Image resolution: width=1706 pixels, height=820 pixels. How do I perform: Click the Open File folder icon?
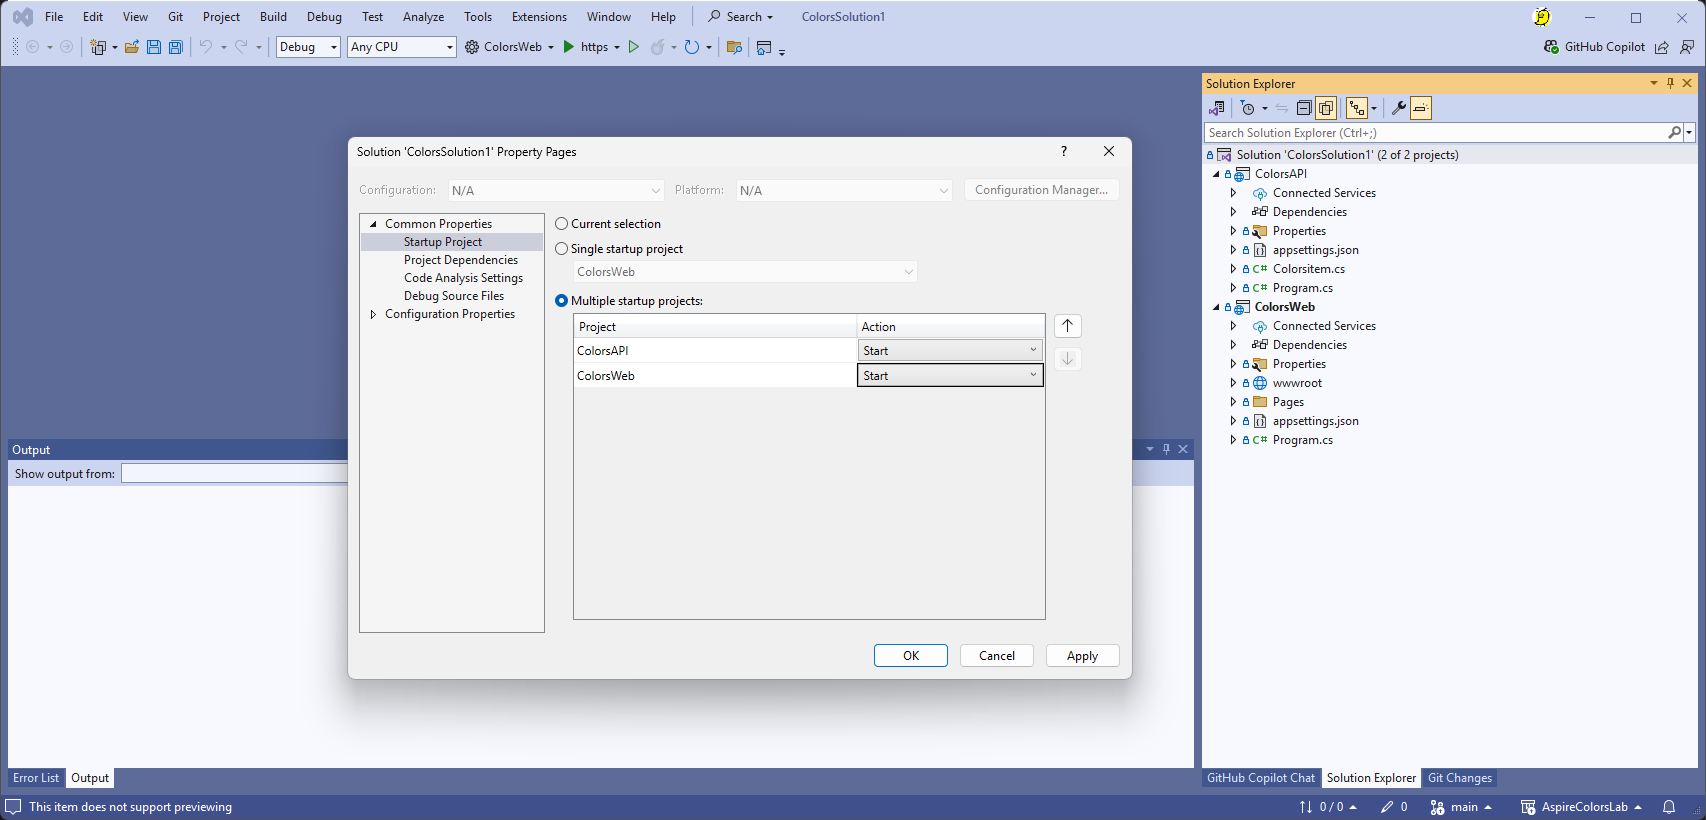[x=131, y=47]
